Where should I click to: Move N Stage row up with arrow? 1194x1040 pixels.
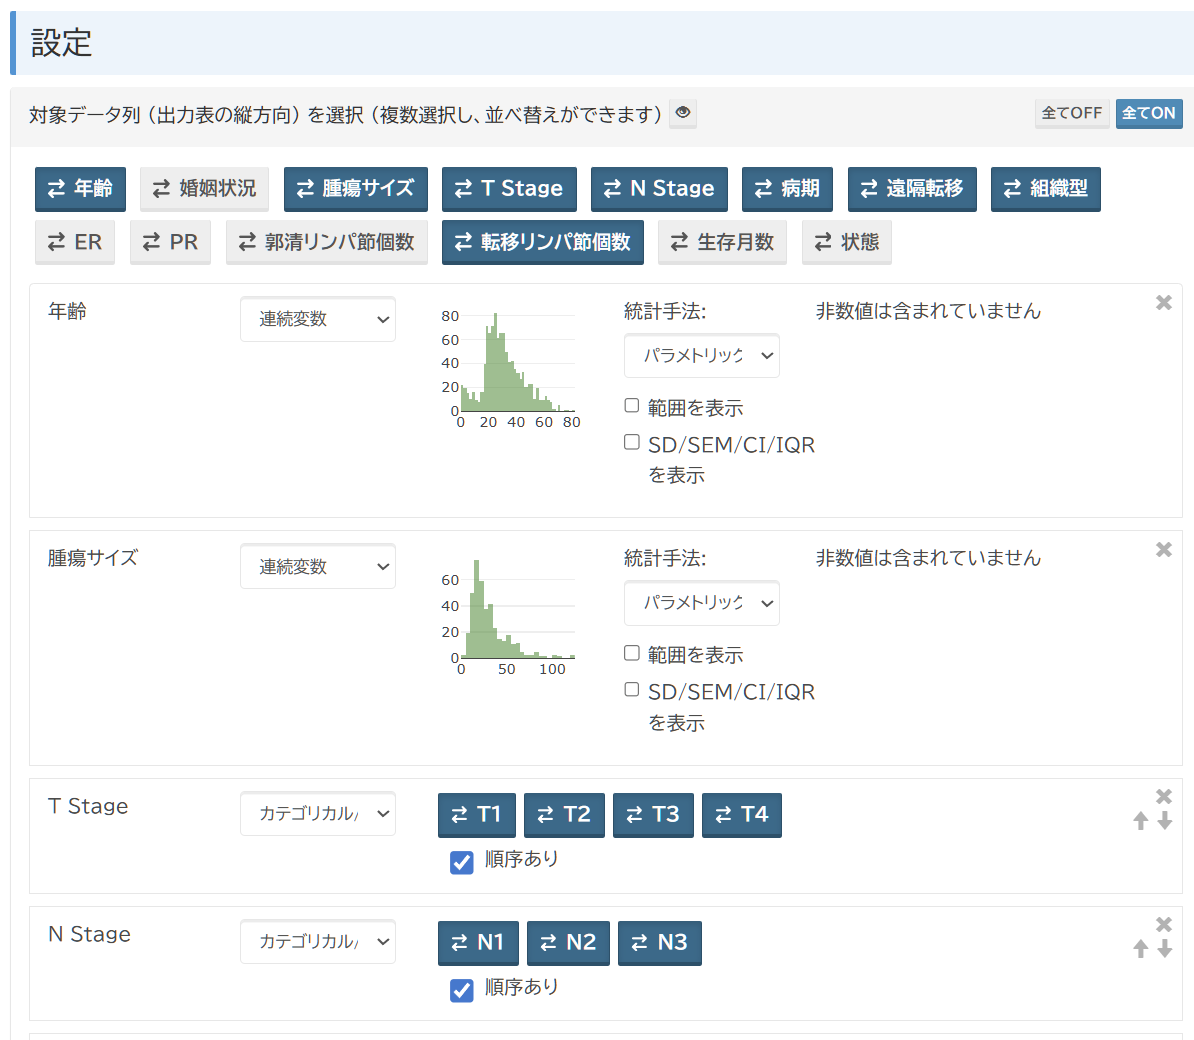tap(1140, 949)
